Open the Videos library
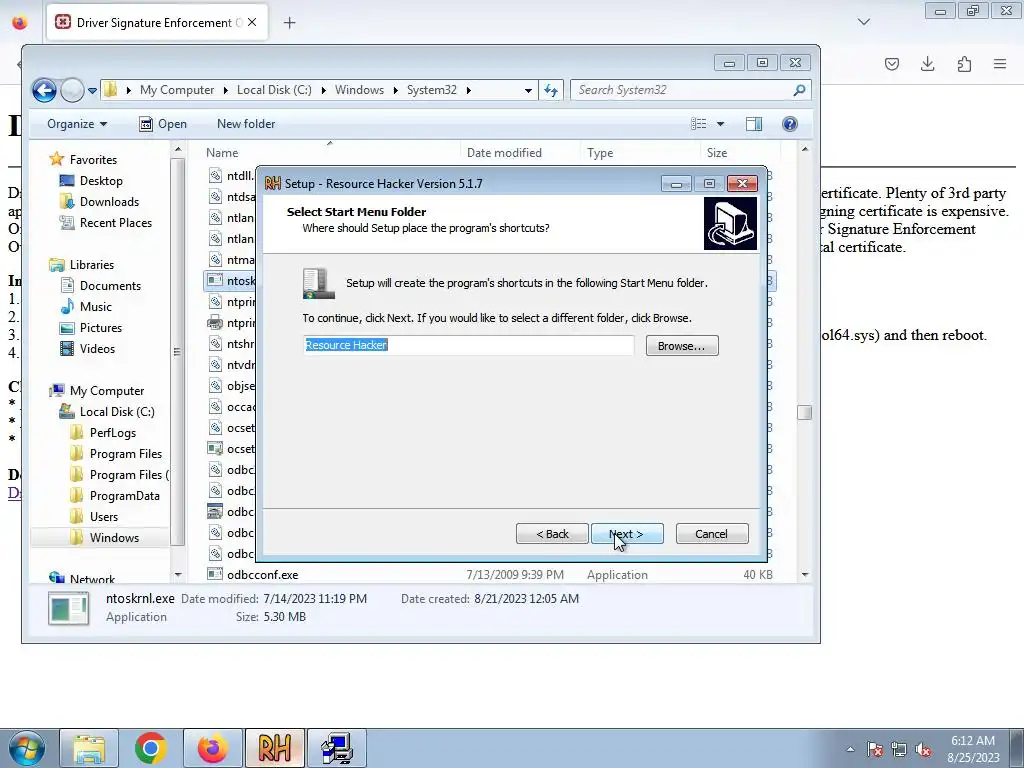 [x=97, y=349]
